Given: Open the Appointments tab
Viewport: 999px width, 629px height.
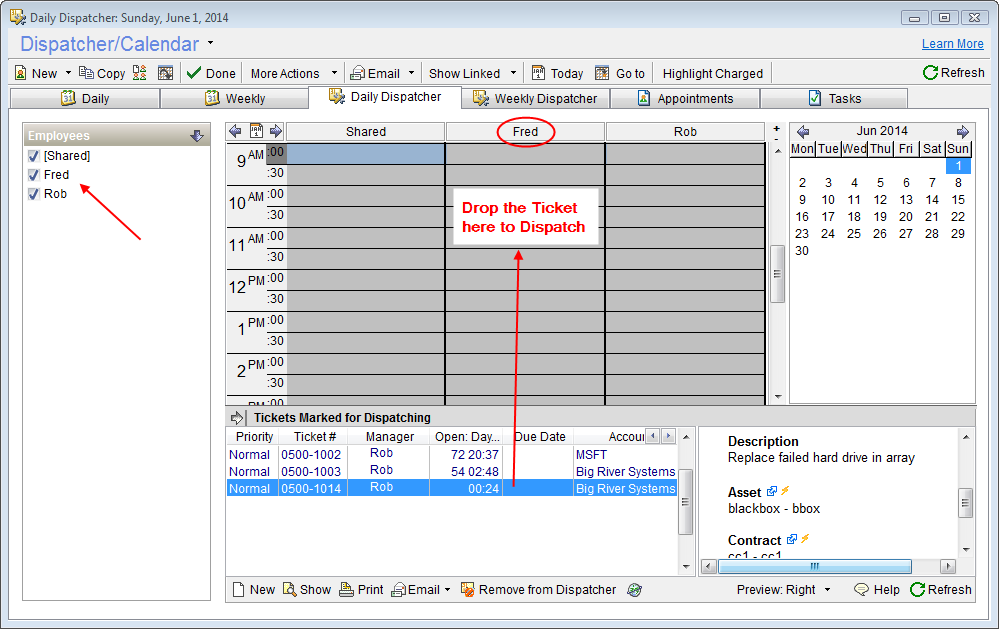Looking at the screenshot, I should coord(685,99).
